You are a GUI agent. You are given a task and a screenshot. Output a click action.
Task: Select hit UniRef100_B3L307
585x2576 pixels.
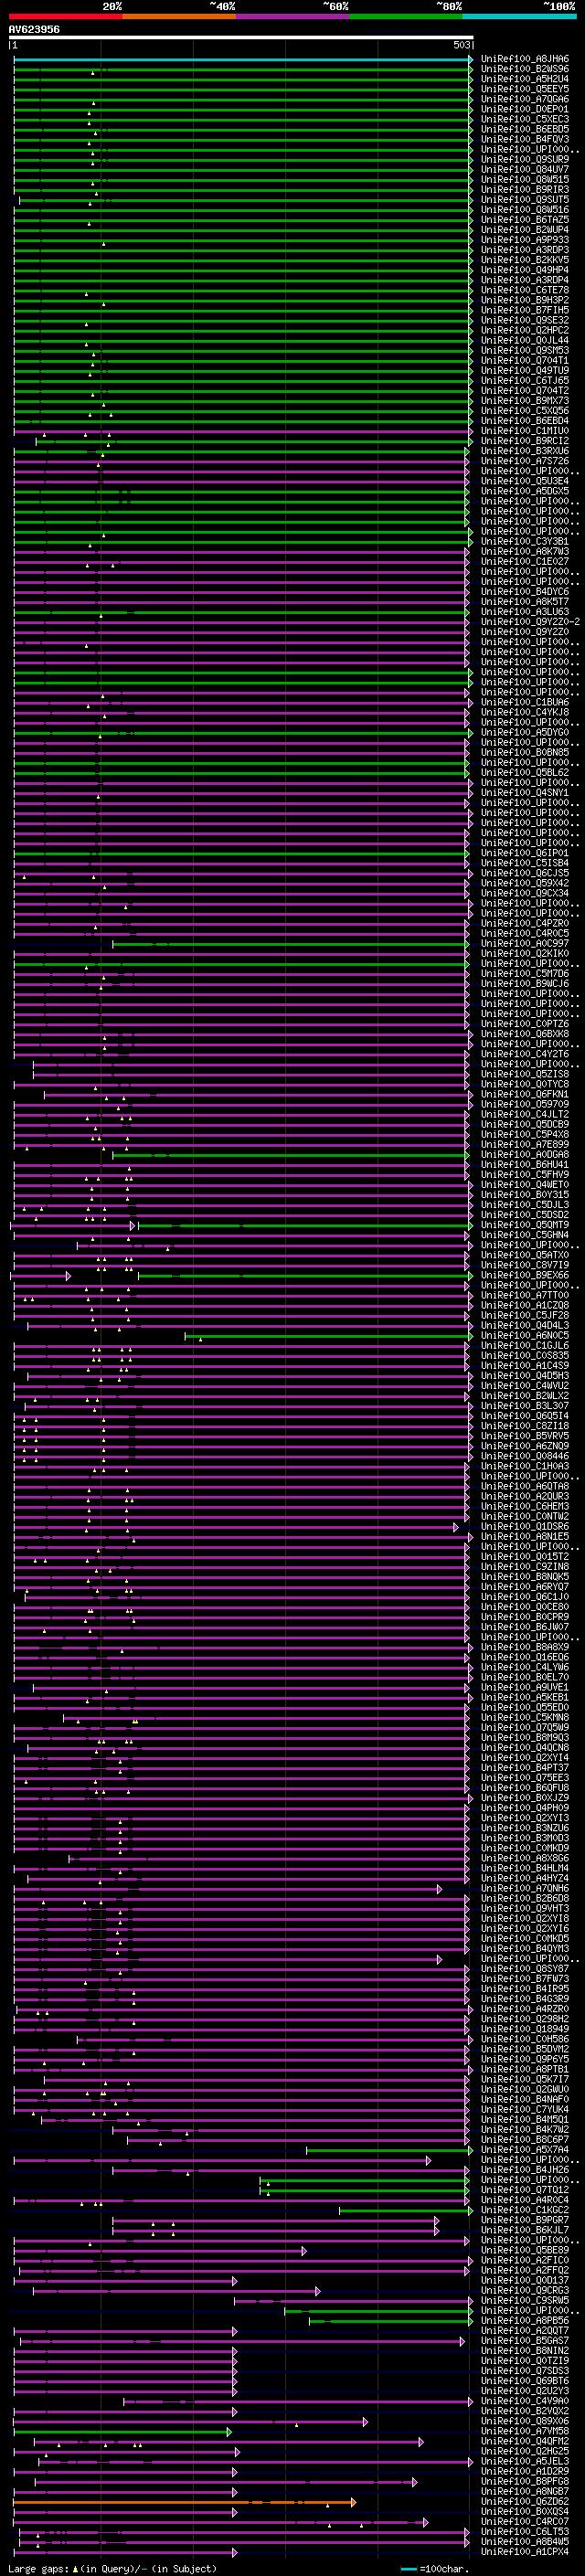[x=525, y=1406]
